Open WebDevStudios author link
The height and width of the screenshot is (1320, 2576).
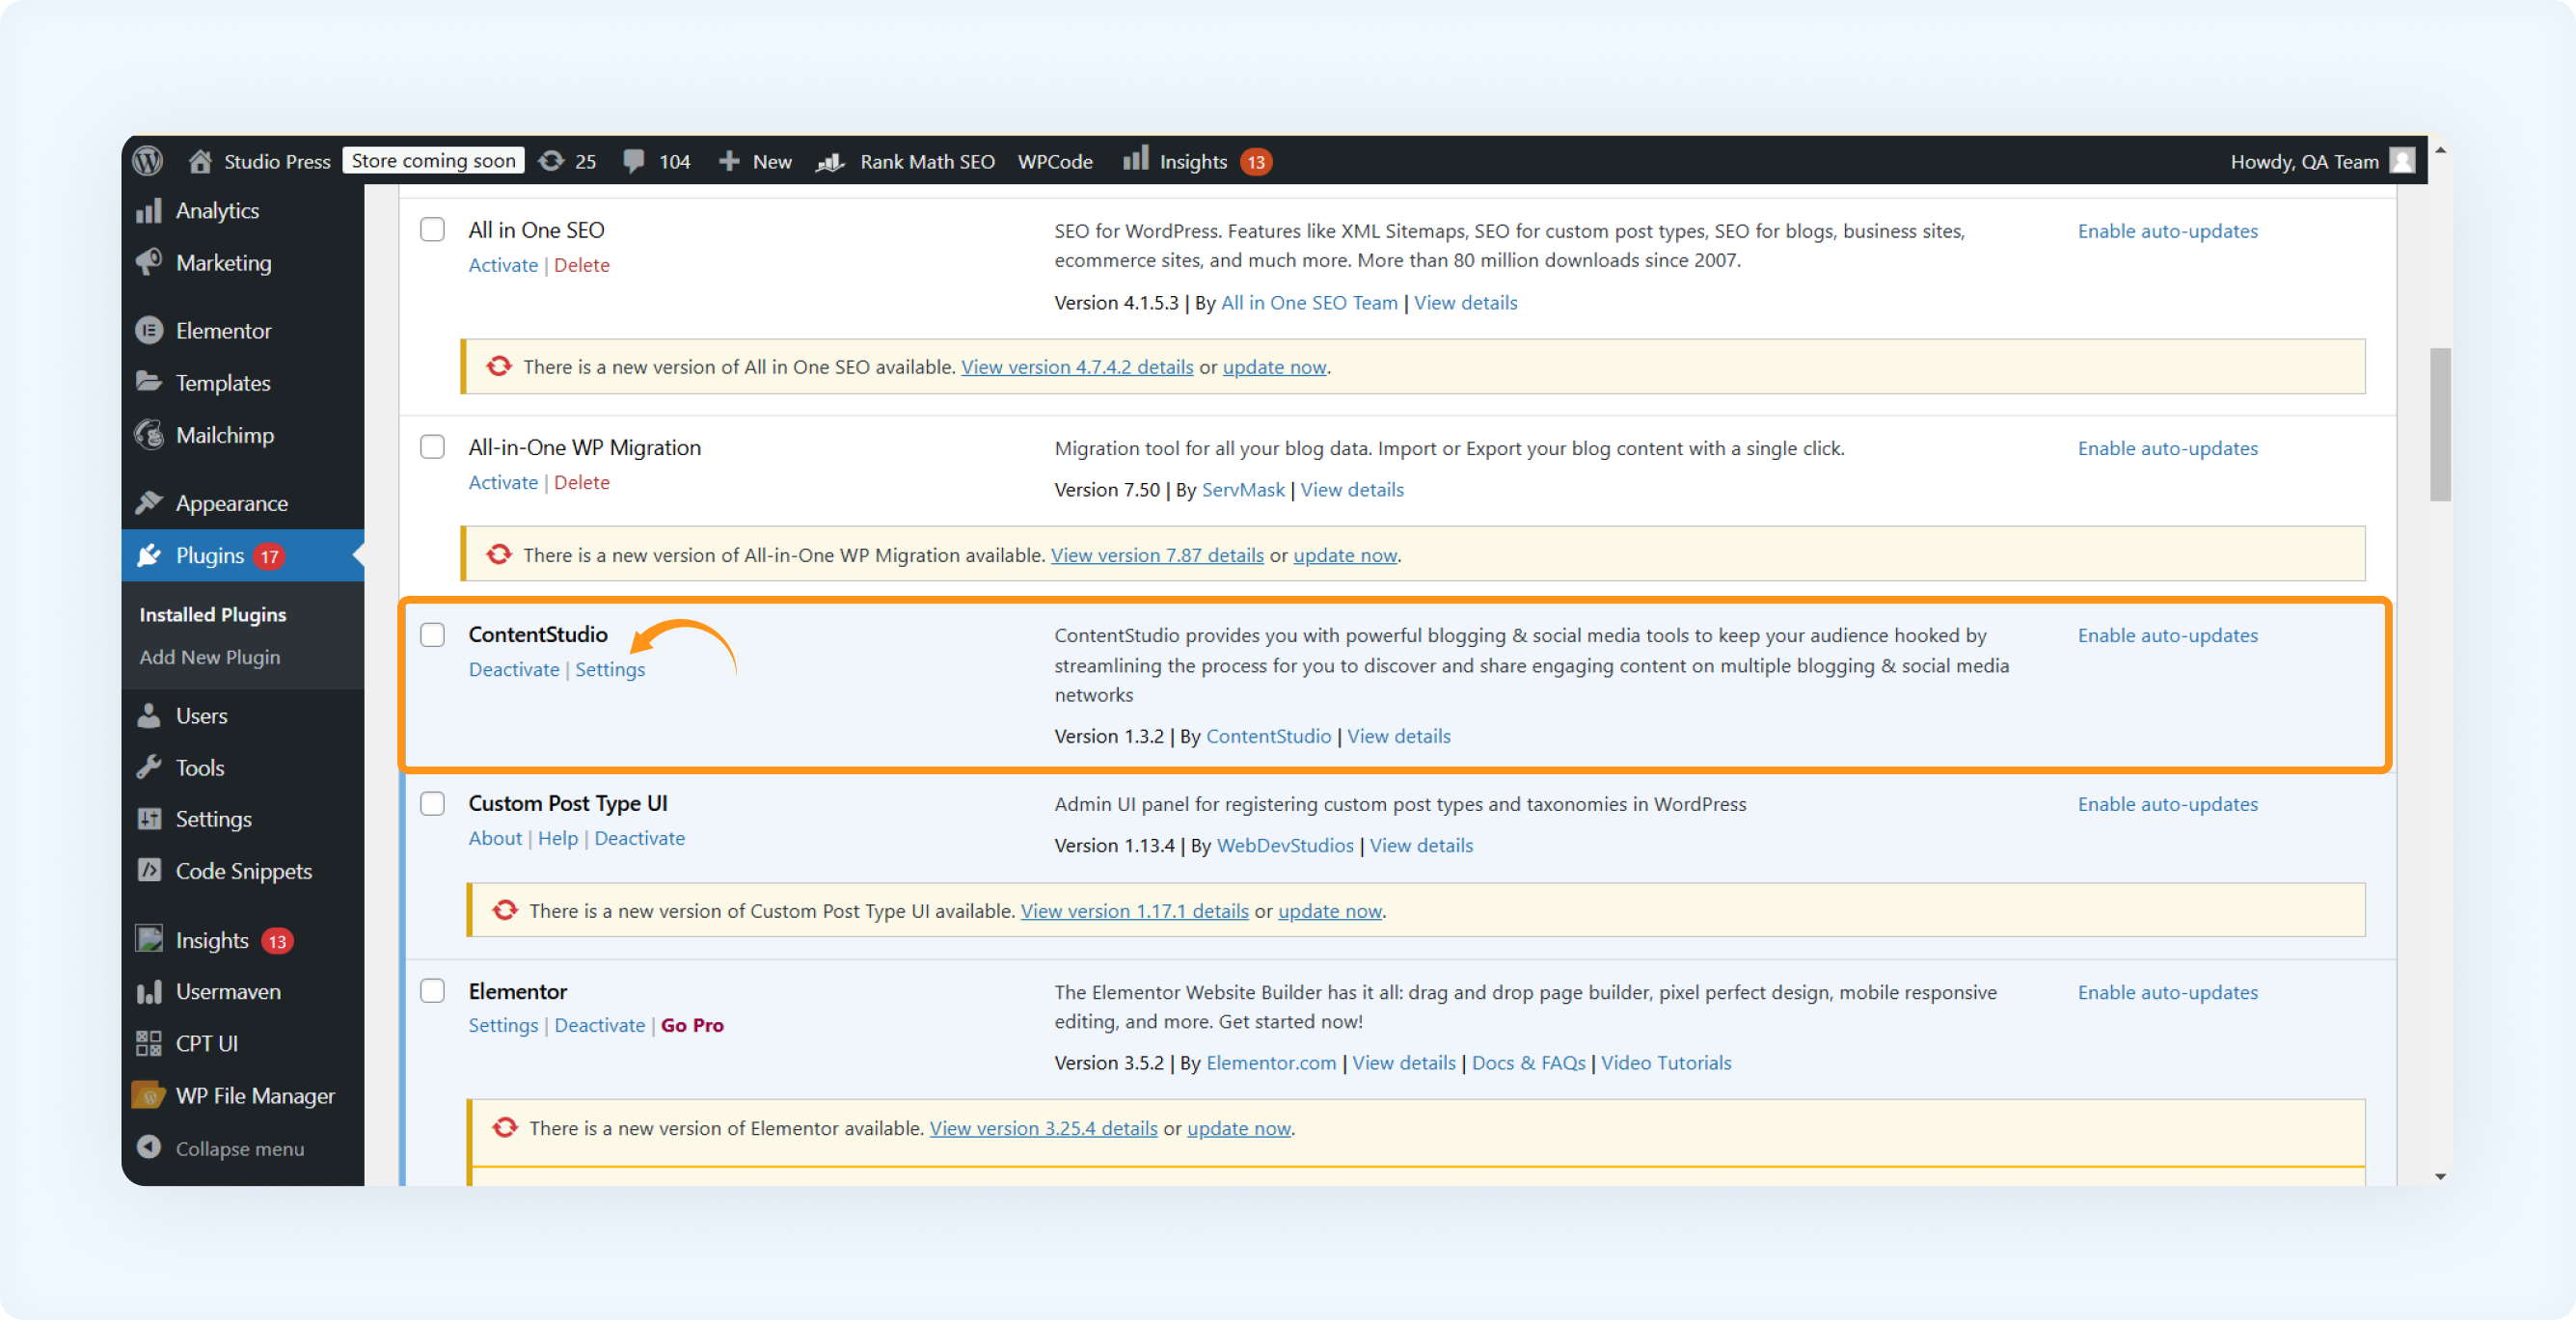click(1285, 845)
